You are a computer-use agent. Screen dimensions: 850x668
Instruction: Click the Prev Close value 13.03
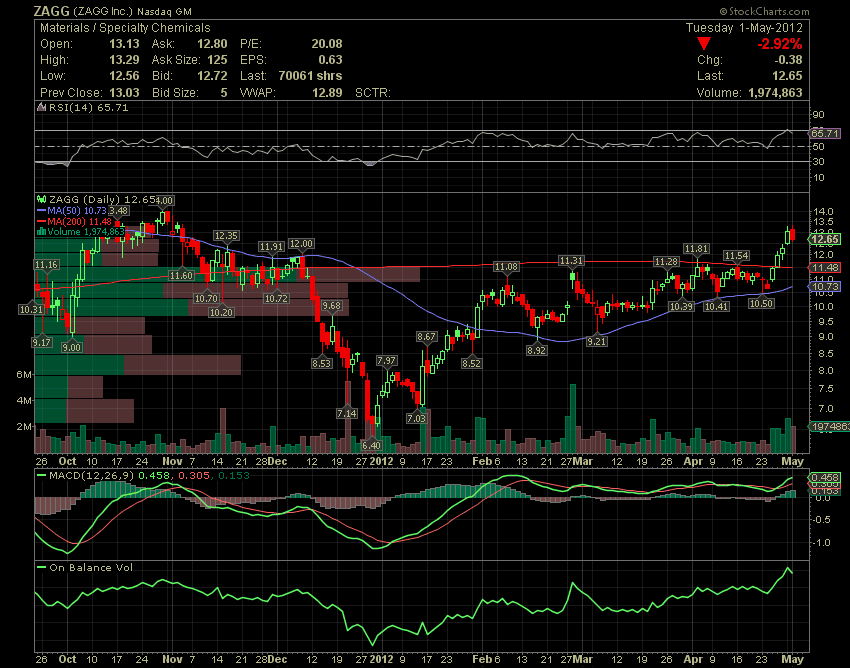tap(124, 93)
